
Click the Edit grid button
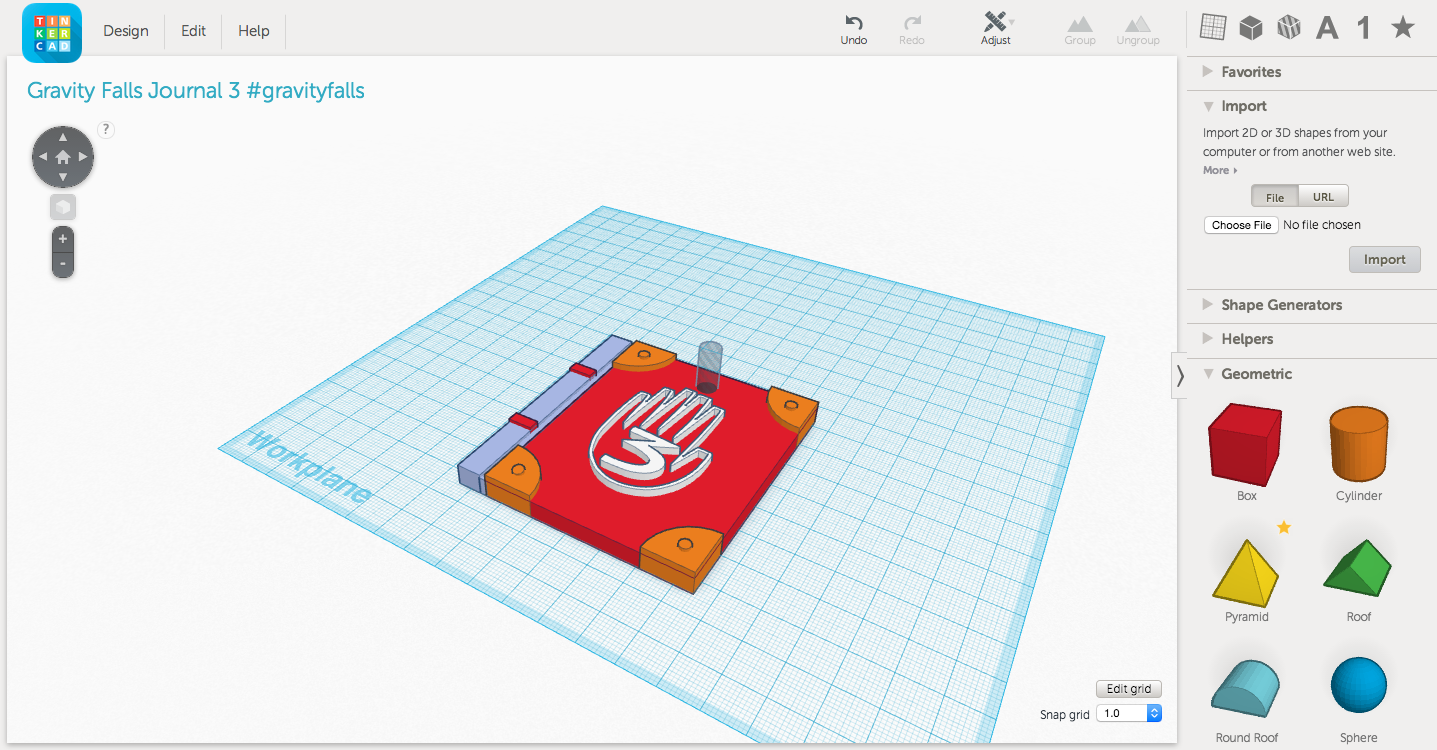[1129, 689]
